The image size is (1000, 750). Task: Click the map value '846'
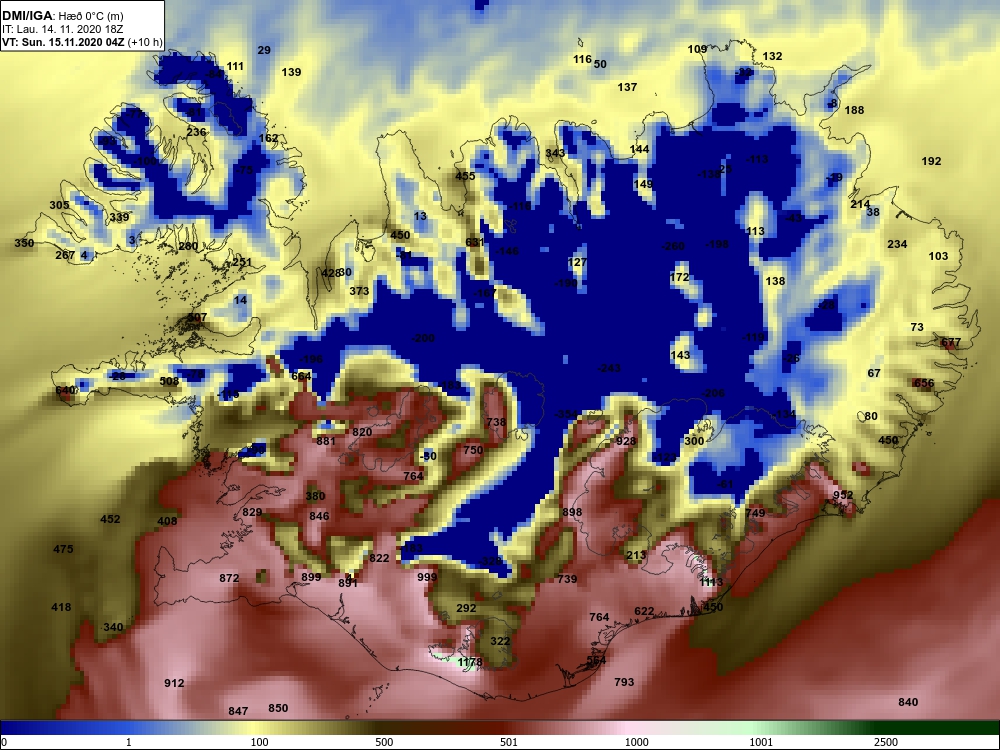(x=319, y=516)
